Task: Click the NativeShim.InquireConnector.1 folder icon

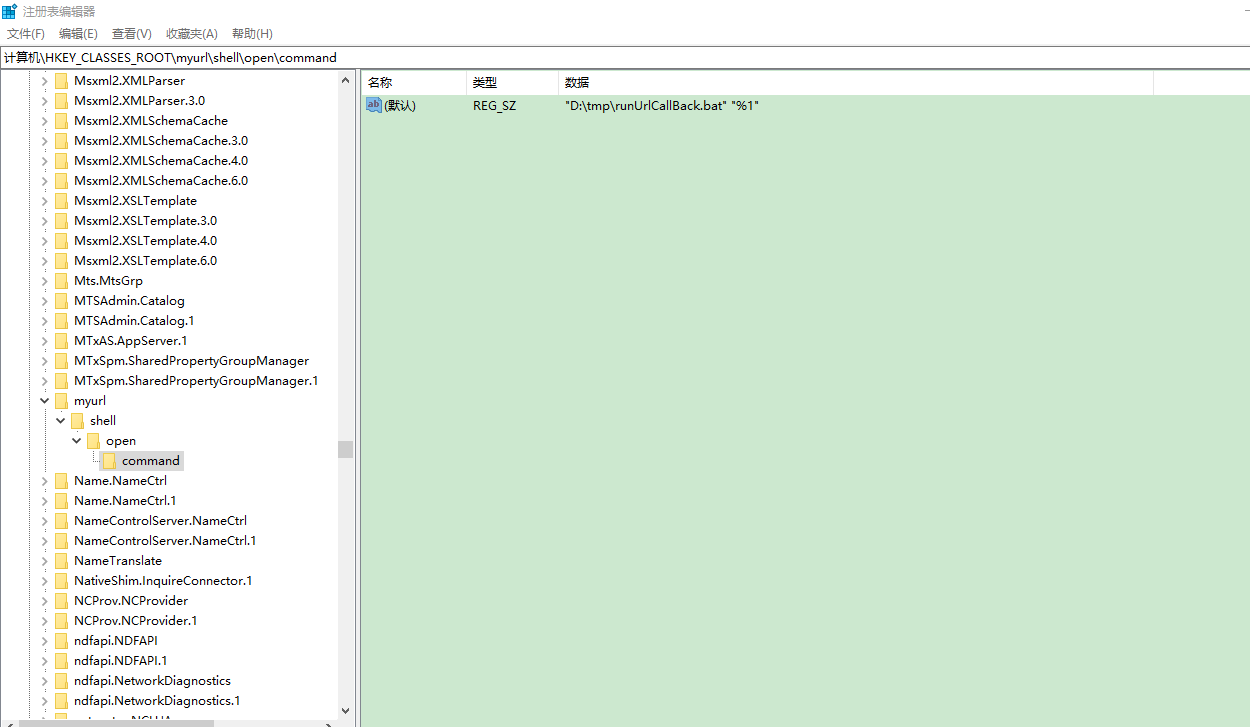Action: (62, 580)
